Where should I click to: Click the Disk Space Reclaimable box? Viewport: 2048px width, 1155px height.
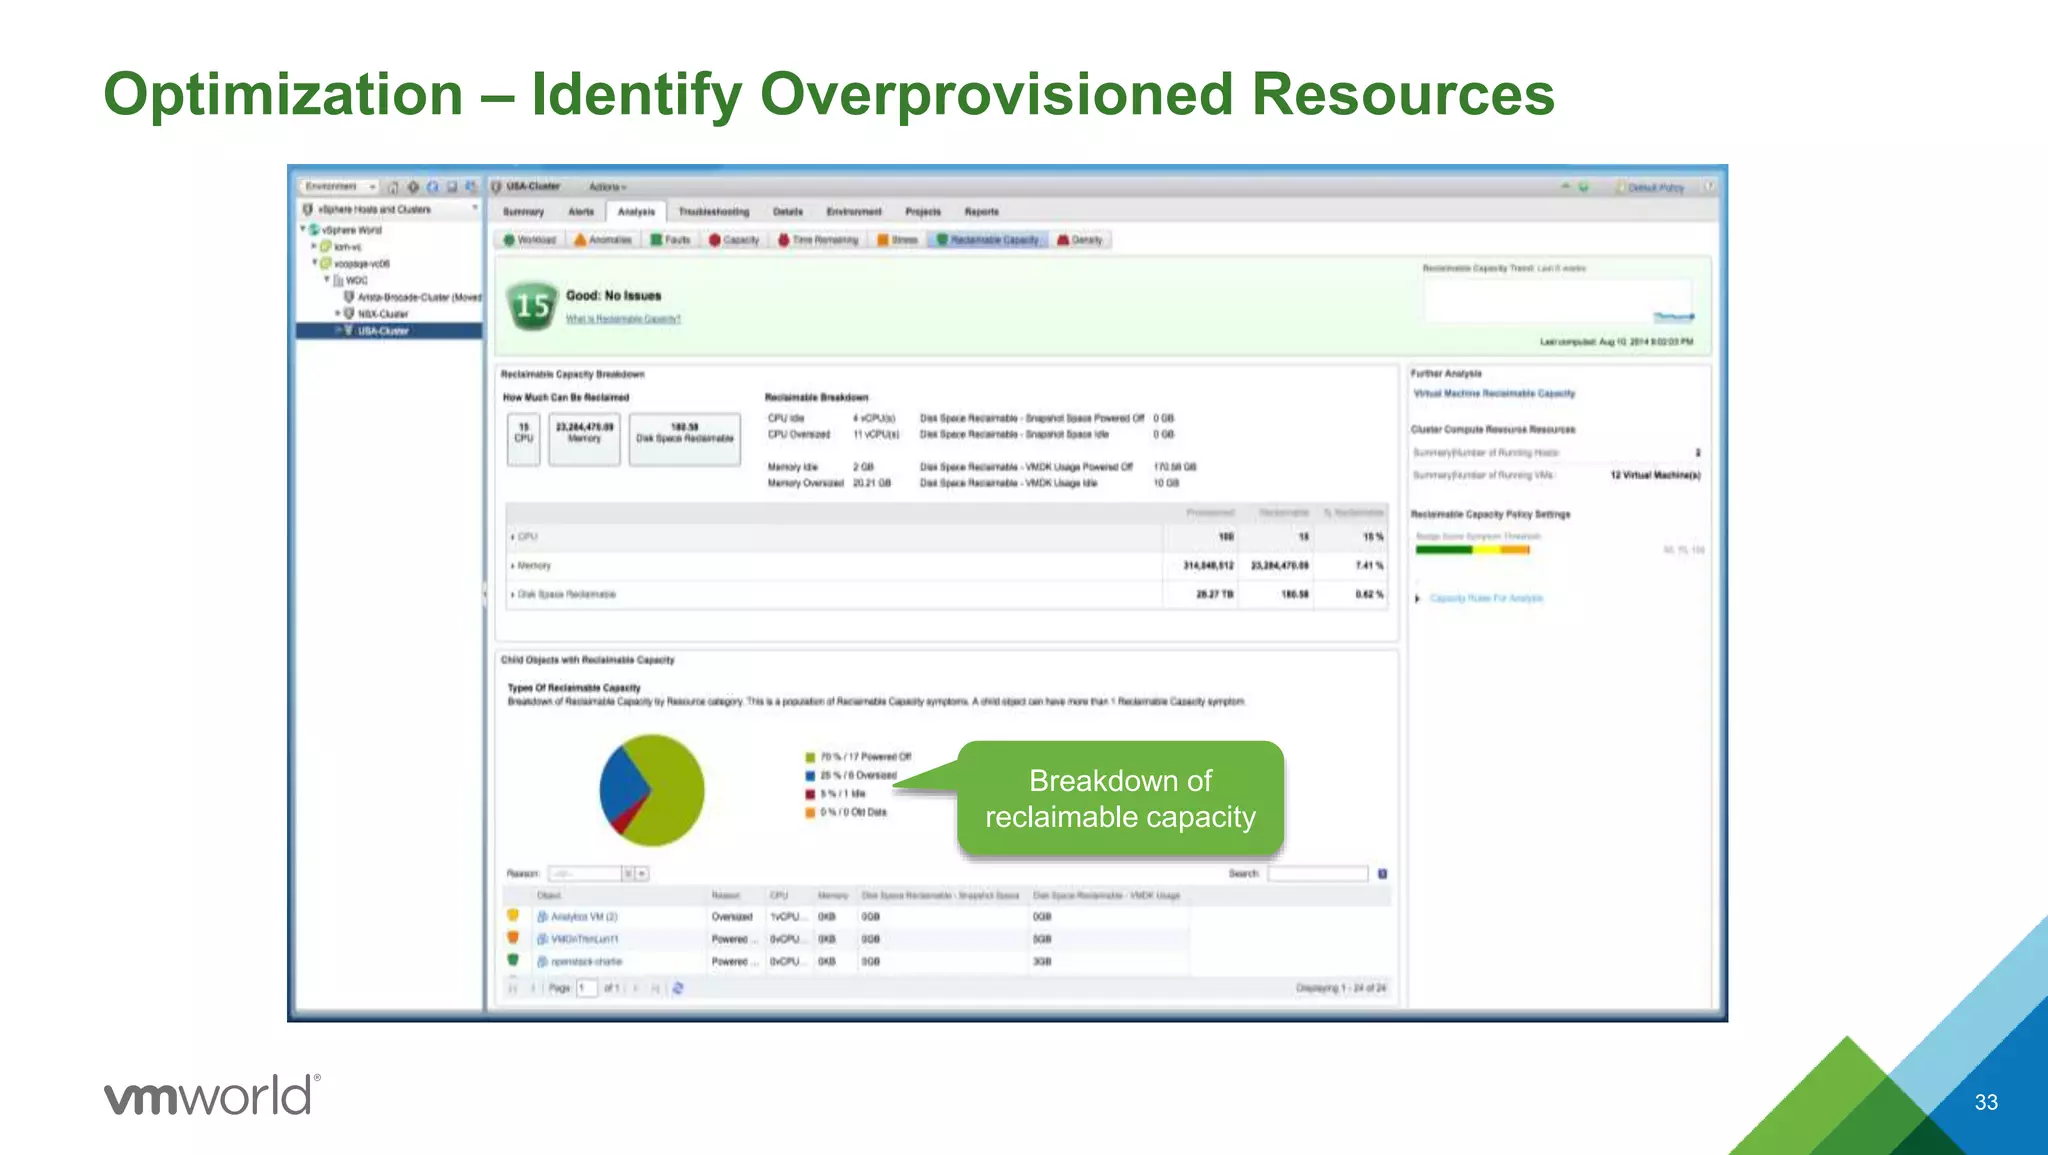click(685, 439)
